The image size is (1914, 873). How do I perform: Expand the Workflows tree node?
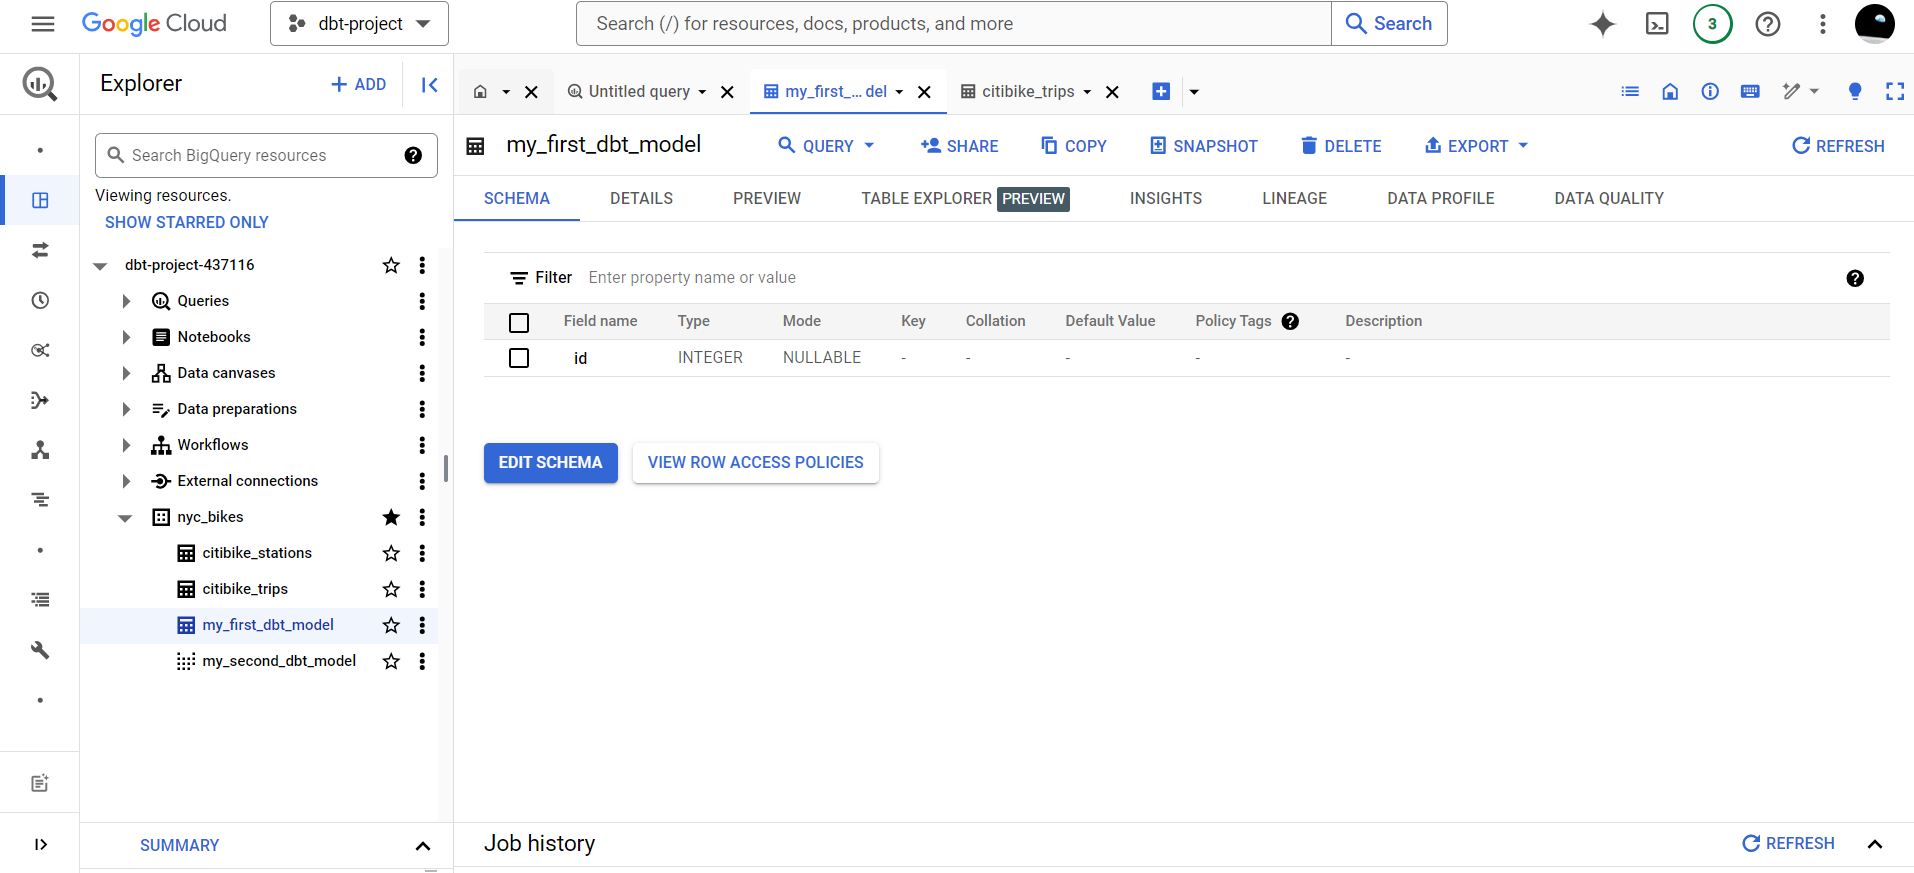coord(126,445)
